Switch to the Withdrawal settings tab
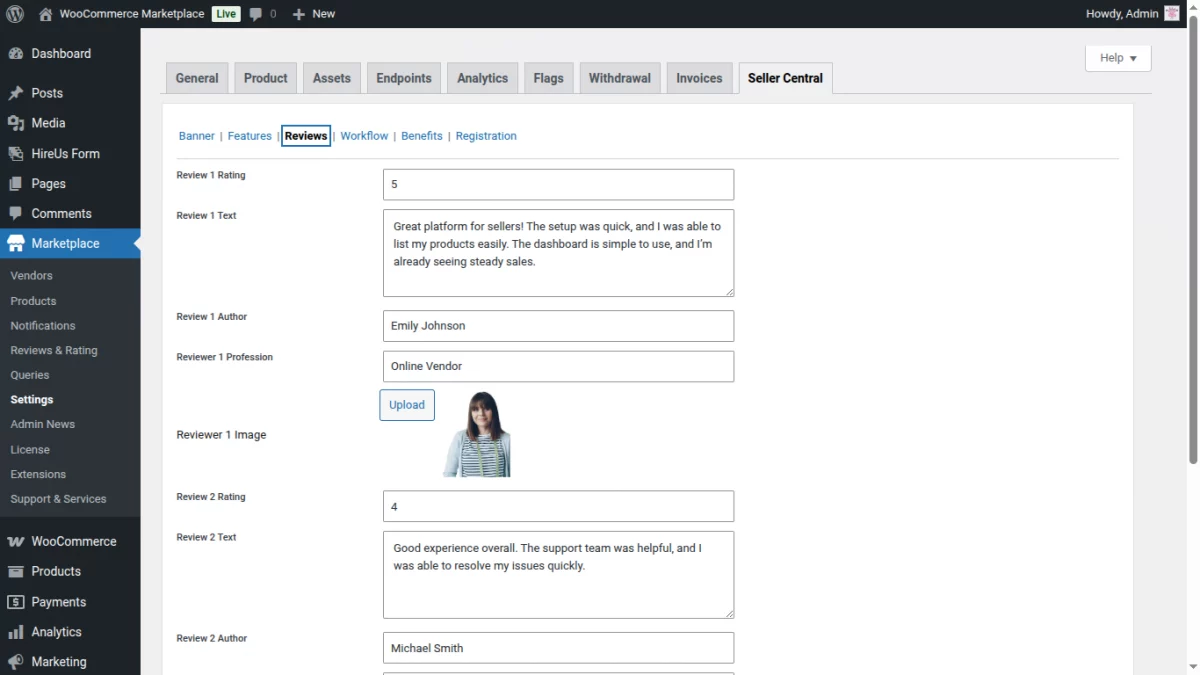Viewport: 1200px width, 675px height. [619, 78]
